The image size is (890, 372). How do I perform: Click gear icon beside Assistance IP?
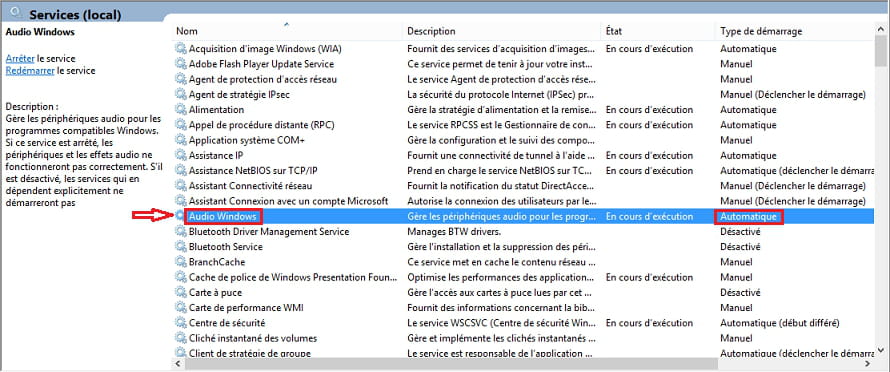coord(180,155)
